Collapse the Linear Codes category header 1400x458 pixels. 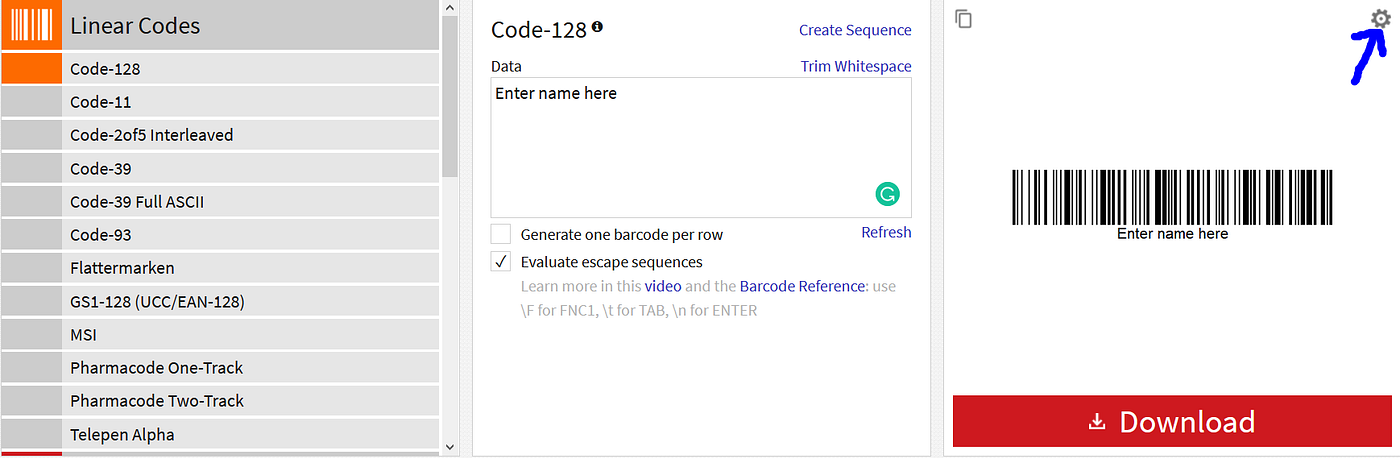(220, 25)
